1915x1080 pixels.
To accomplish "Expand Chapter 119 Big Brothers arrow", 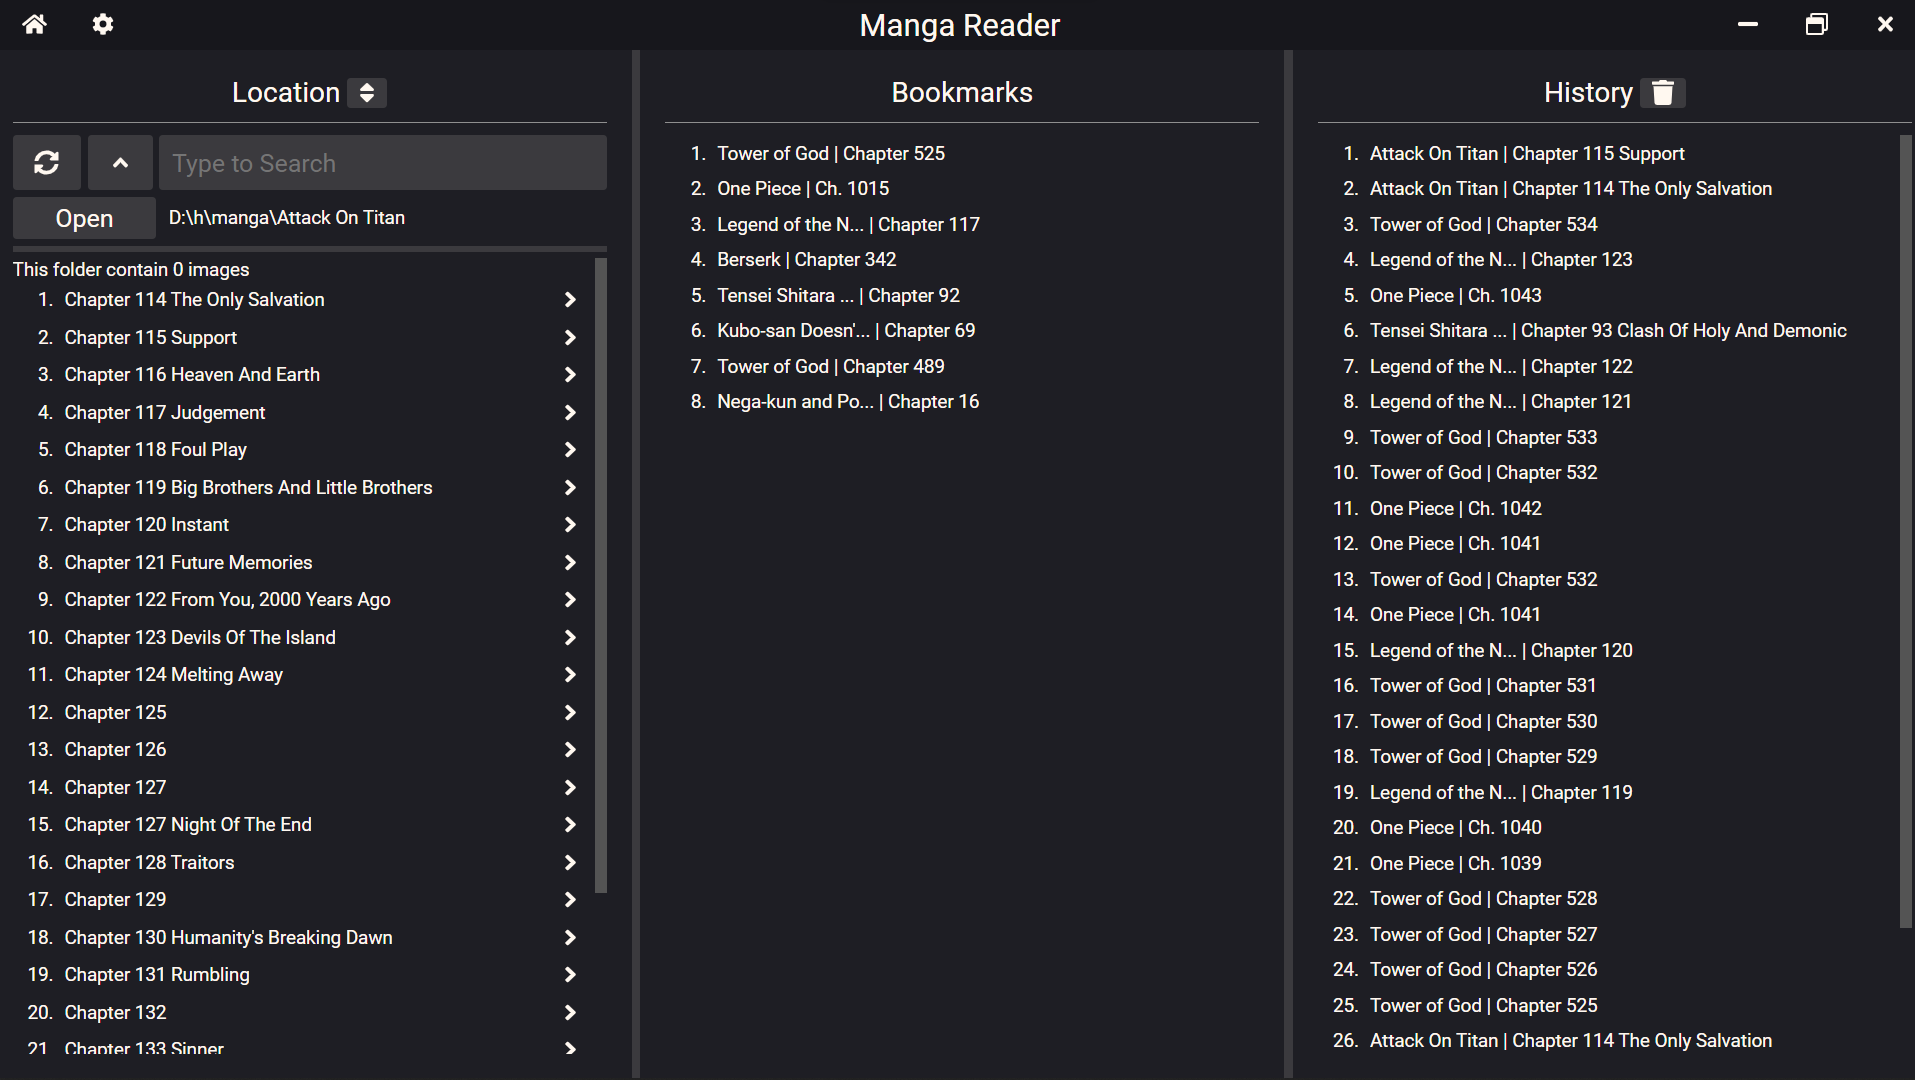I will (x=570, y=488).
